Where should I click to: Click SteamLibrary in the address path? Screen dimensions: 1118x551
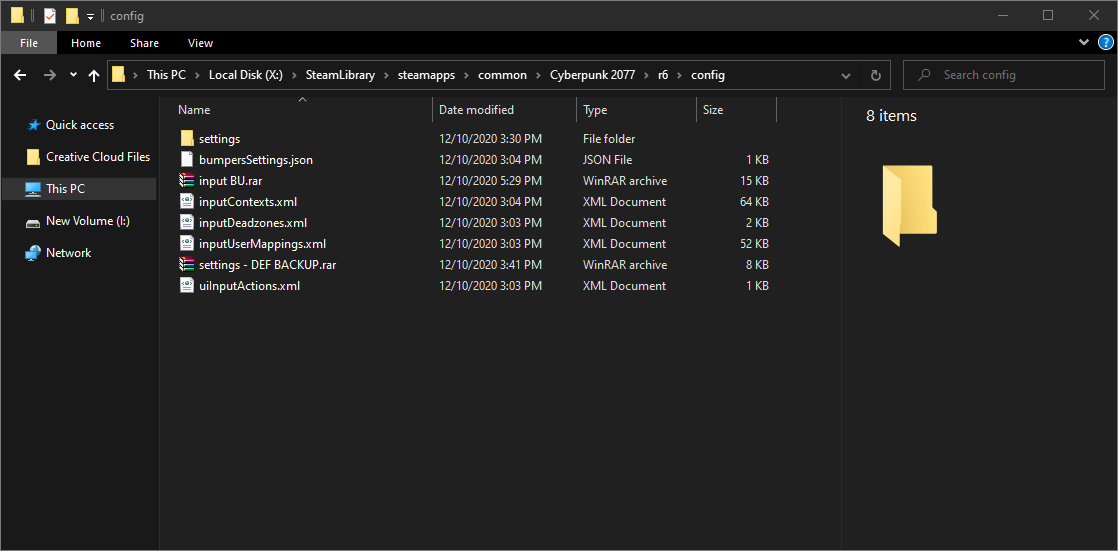[340, 75]
